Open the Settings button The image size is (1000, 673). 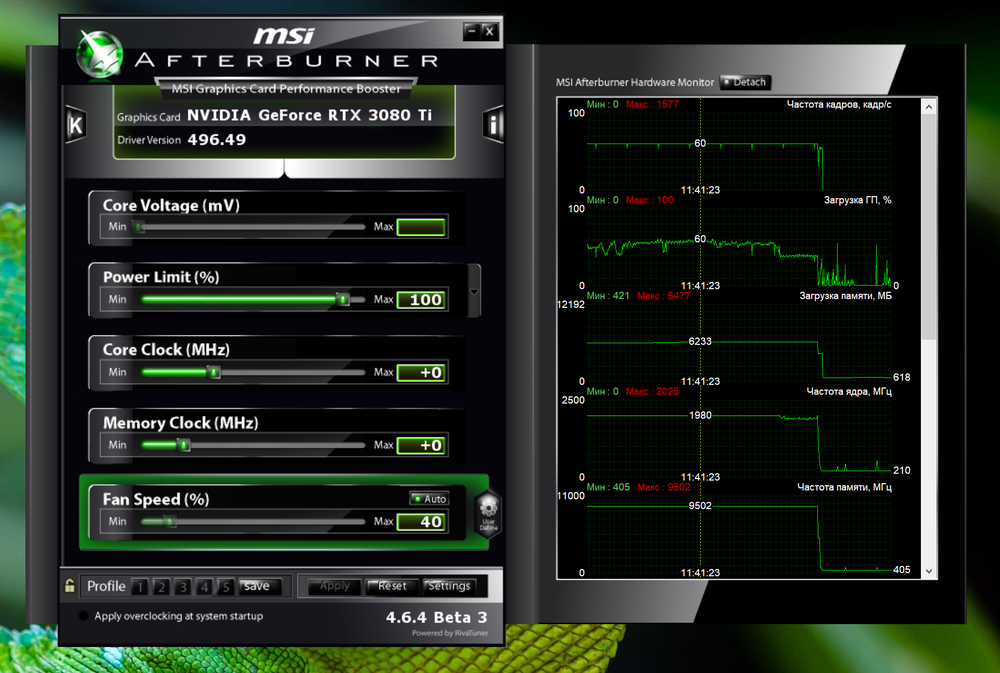(449, 586)
